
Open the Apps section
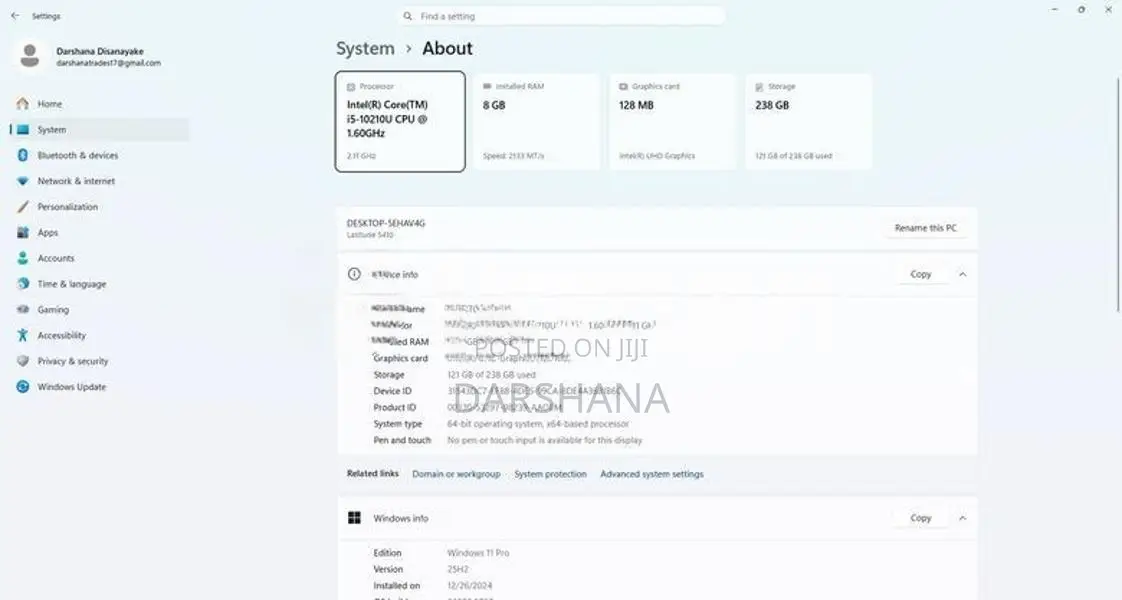[x=100, y=232]
